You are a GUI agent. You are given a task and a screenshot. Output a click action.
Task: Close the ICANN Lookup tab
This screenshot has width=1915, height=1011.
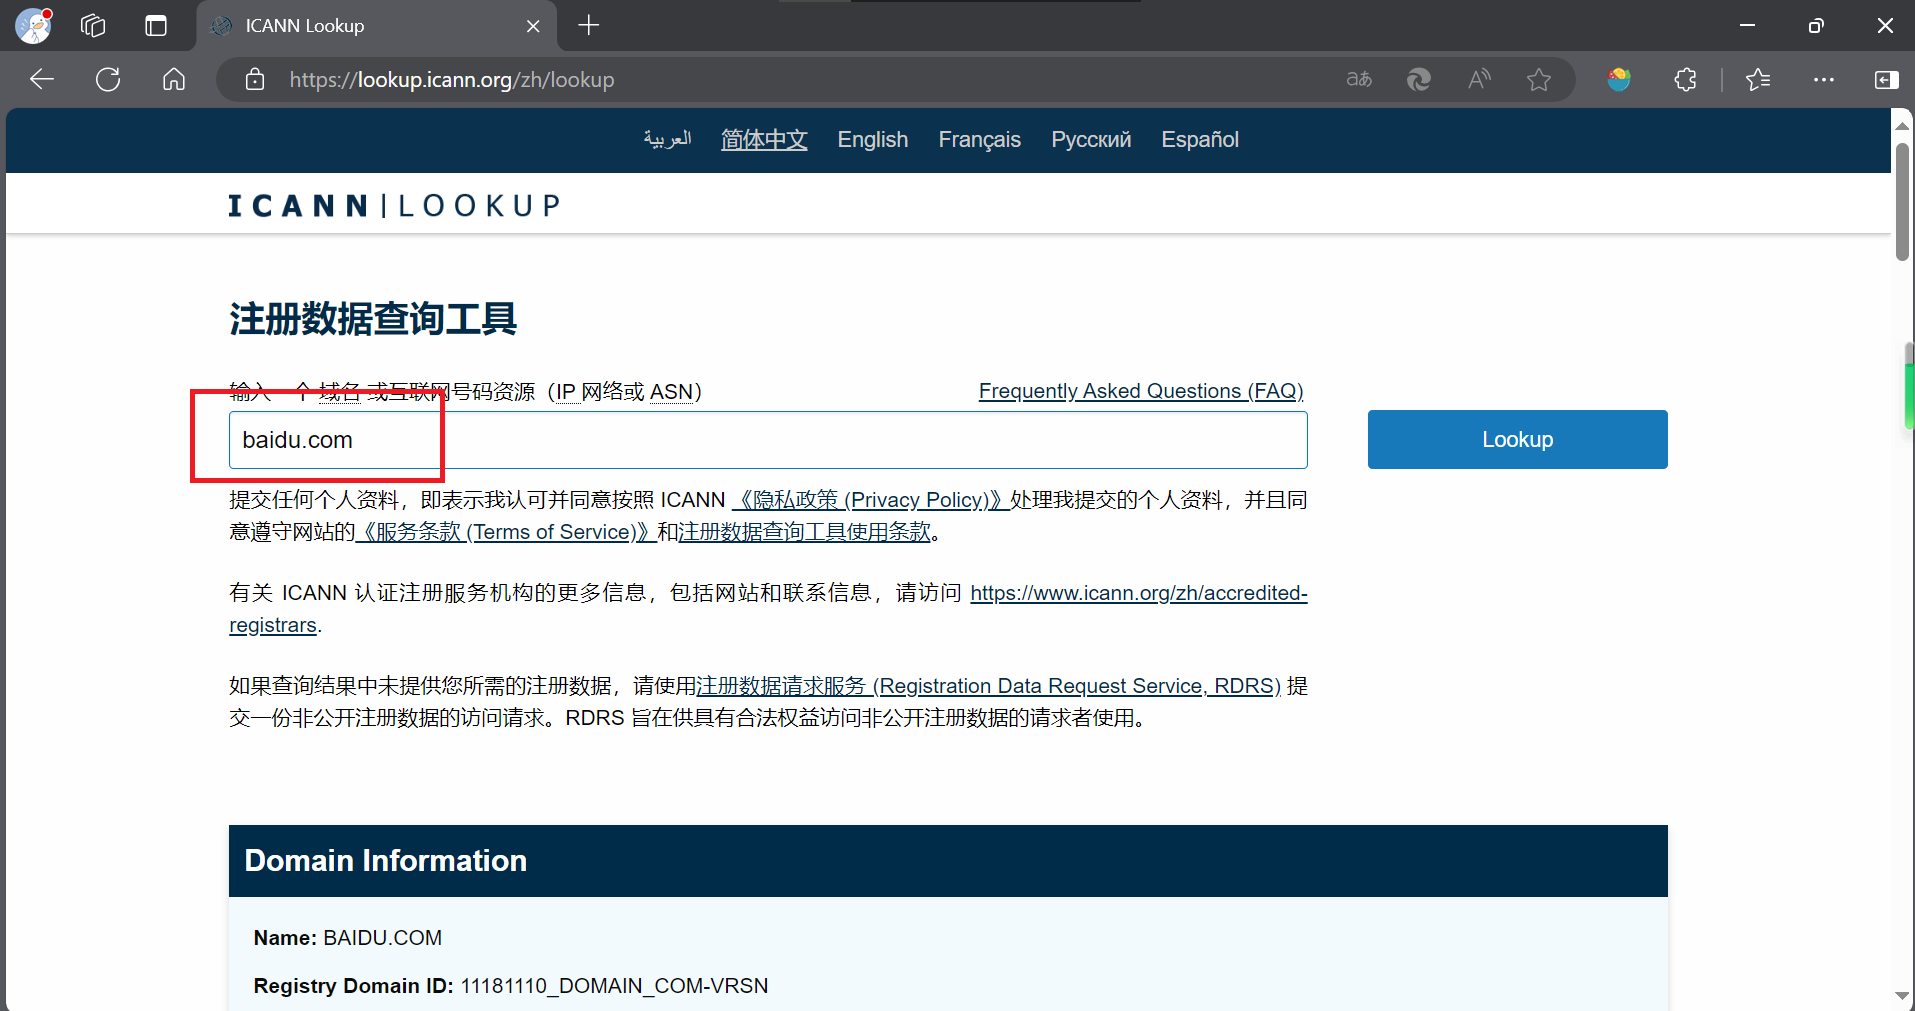533,26
